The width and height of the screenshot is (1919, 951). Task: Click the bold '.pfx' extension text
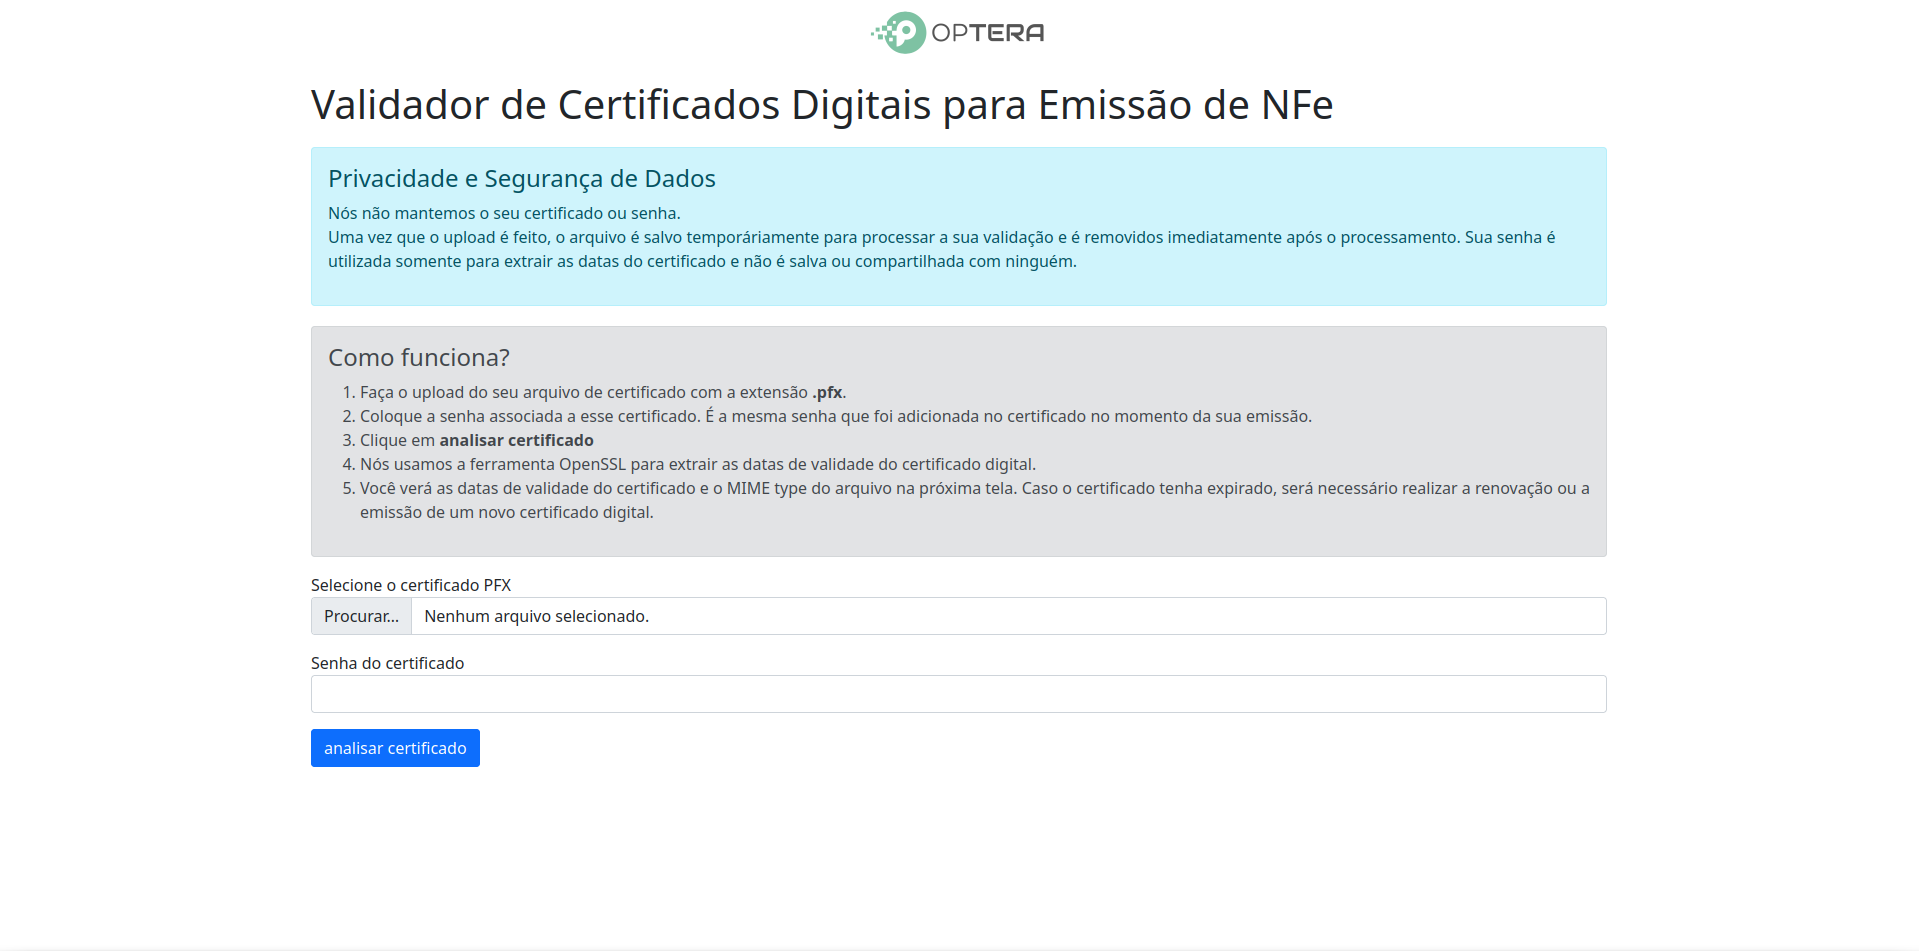coord(827,392)
